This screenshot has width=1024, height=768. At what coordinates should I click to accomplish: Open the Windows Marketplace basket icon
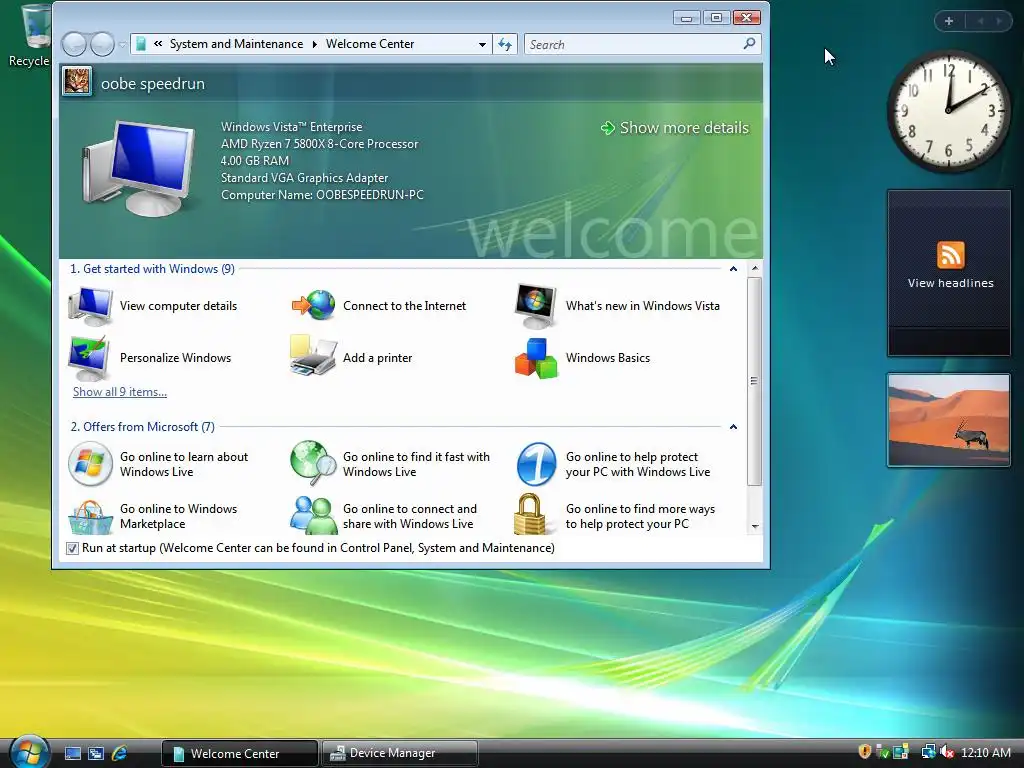coord(90,517)
